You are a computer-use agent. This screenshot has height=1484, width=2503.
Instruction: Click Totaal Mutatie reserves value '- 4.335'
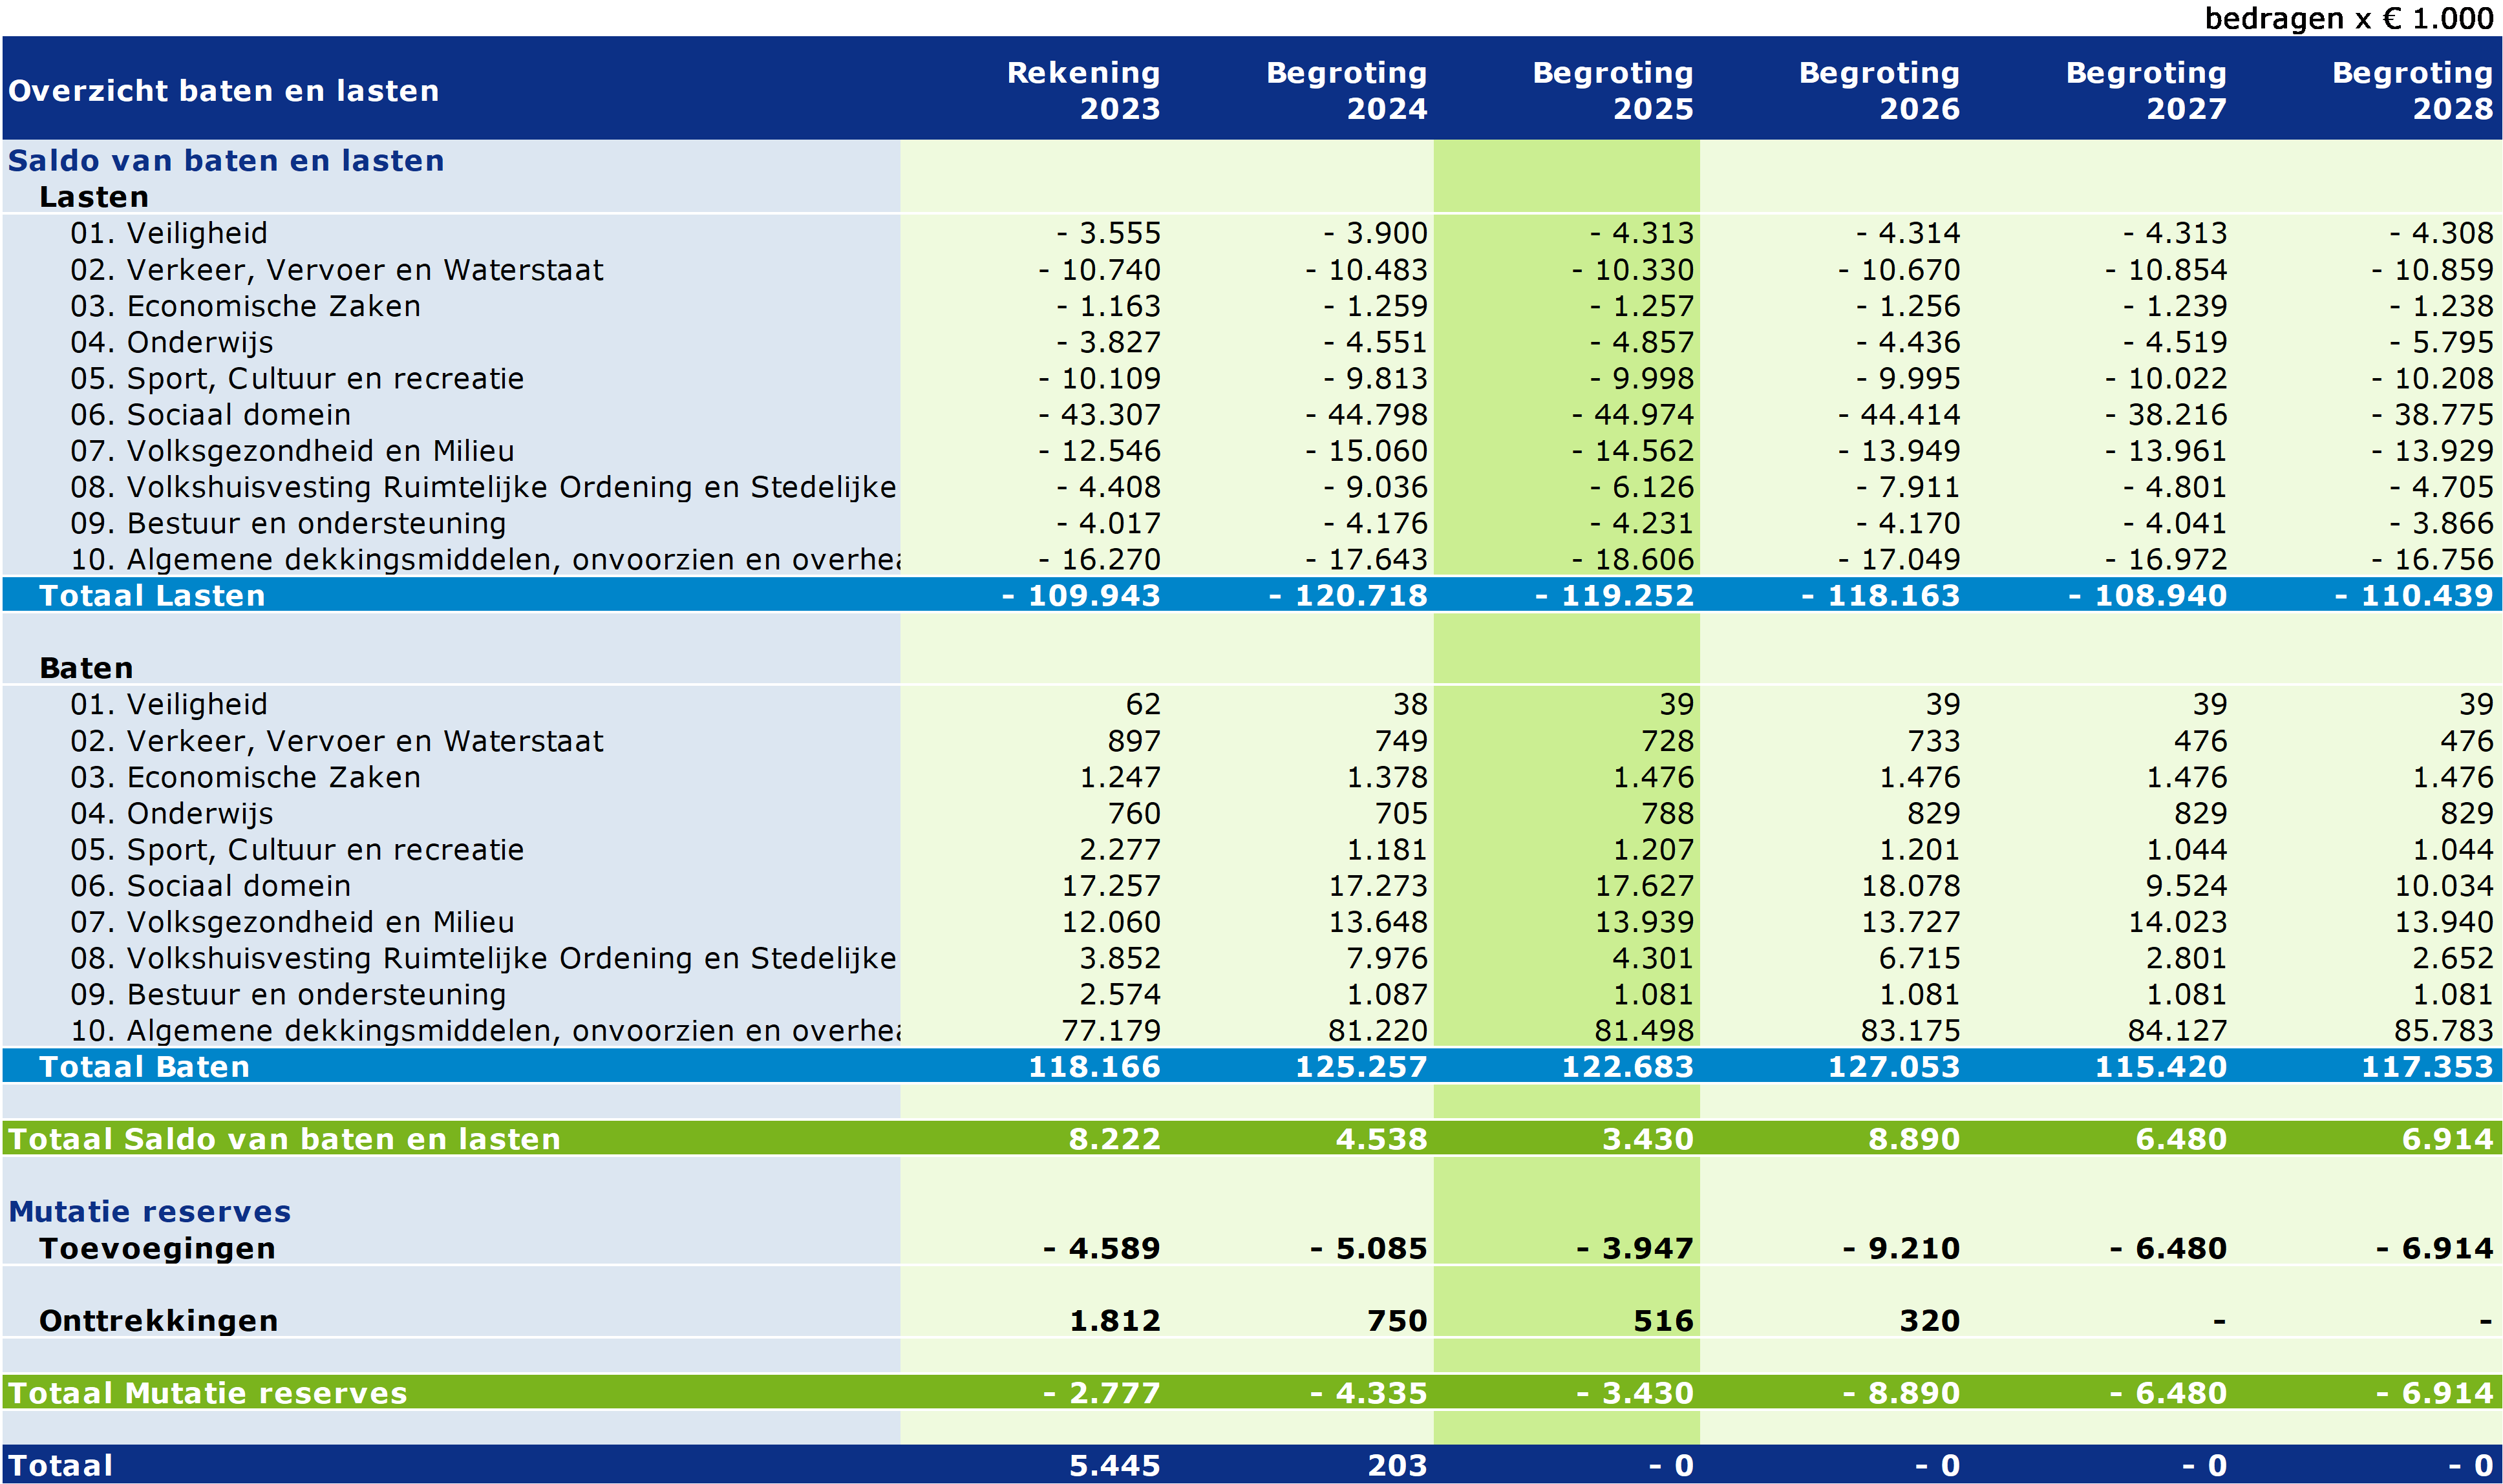pyautogui.click(x=1368, y=1393)
